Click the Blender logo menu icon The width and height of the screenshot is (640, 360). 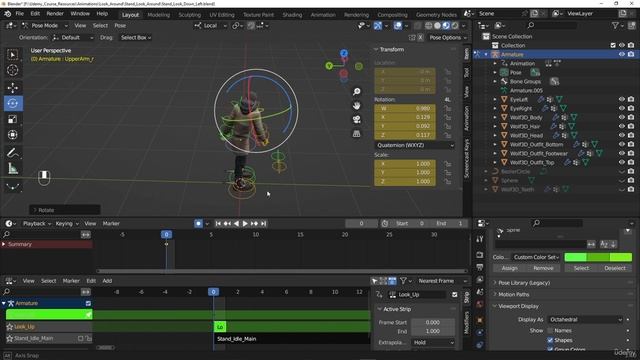tap(7, 13)
